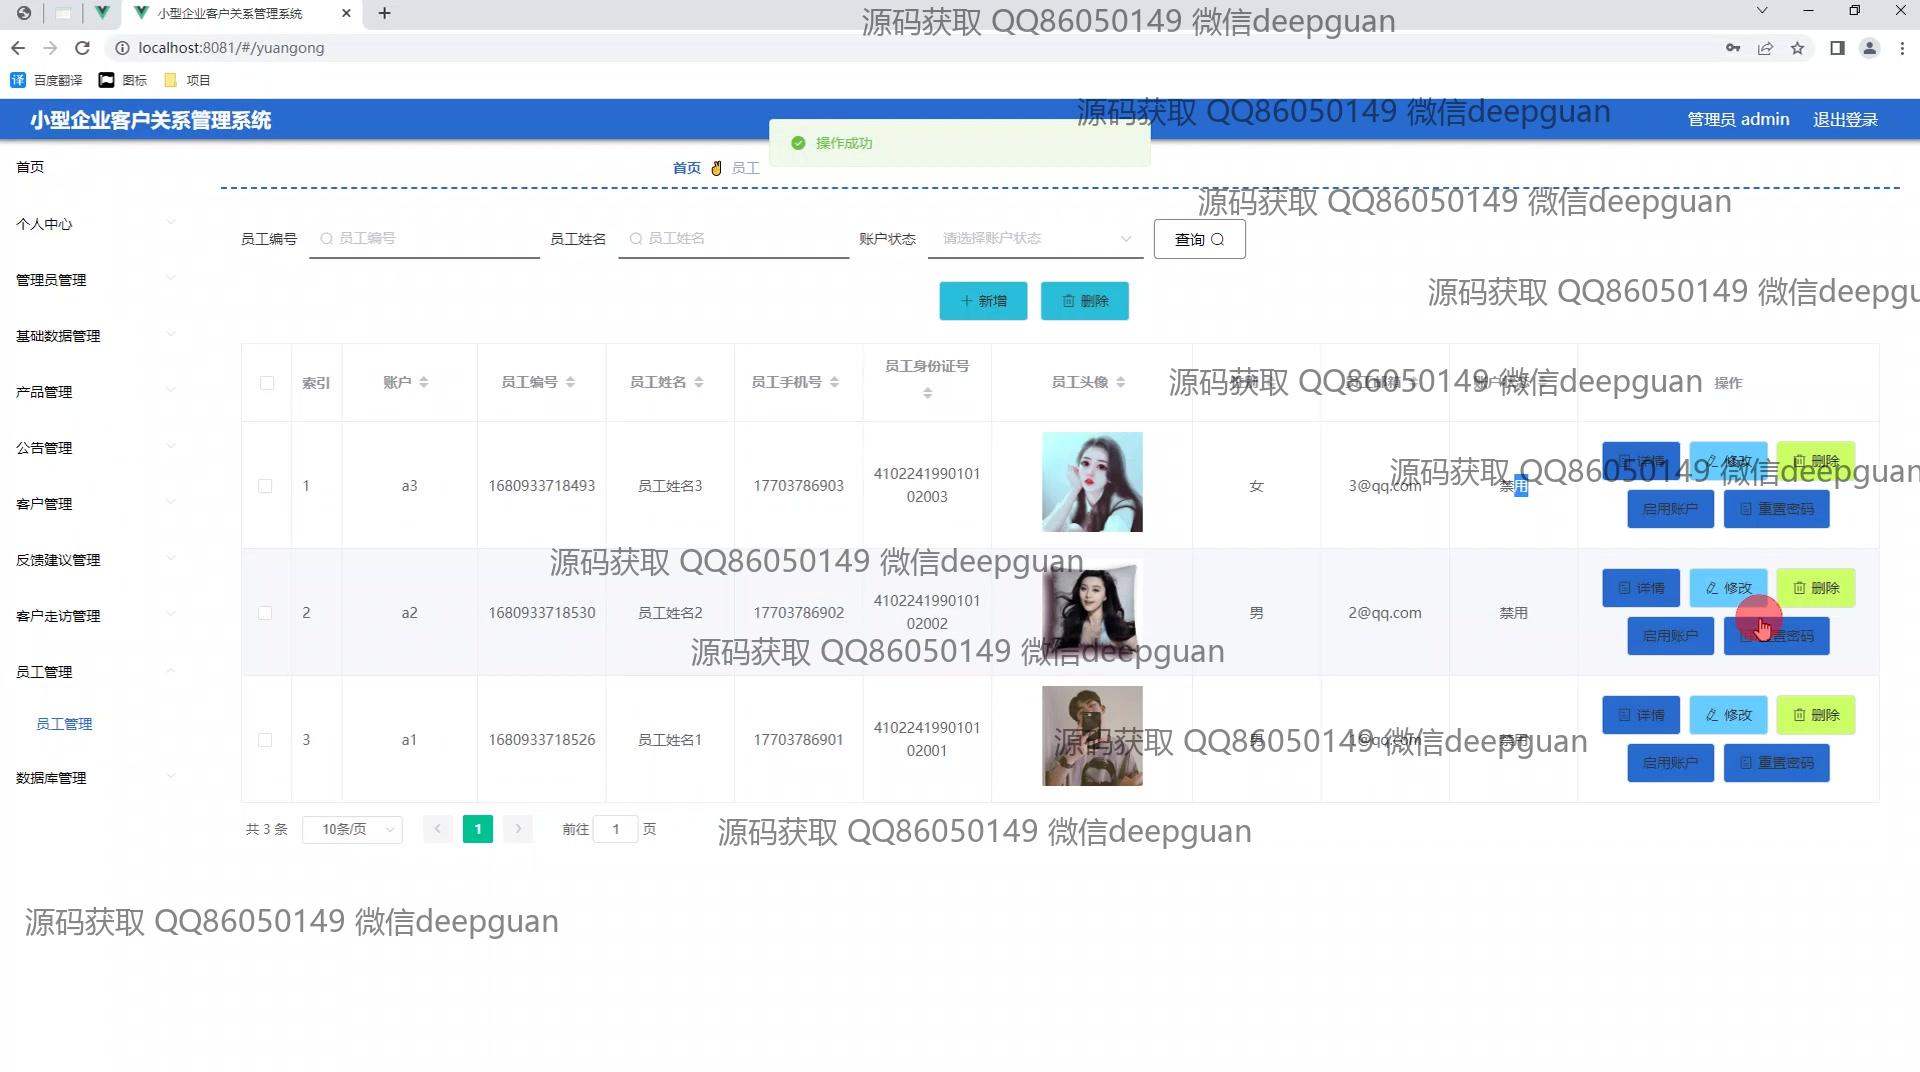Click the 员工编号 search input field
The image size is (1920, 1072).
coord(430,239)
